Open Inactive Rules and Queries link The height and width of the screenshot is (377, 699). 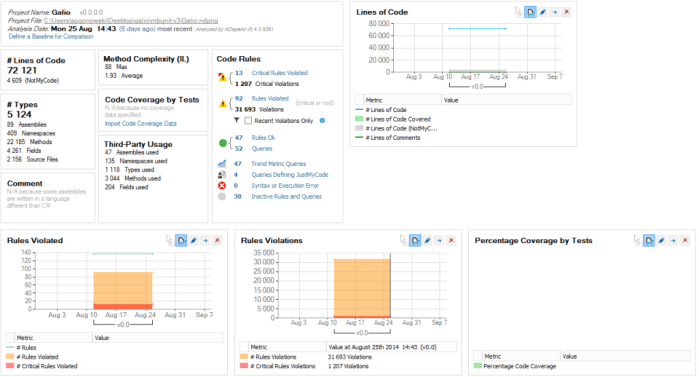[x=286, y=197]
